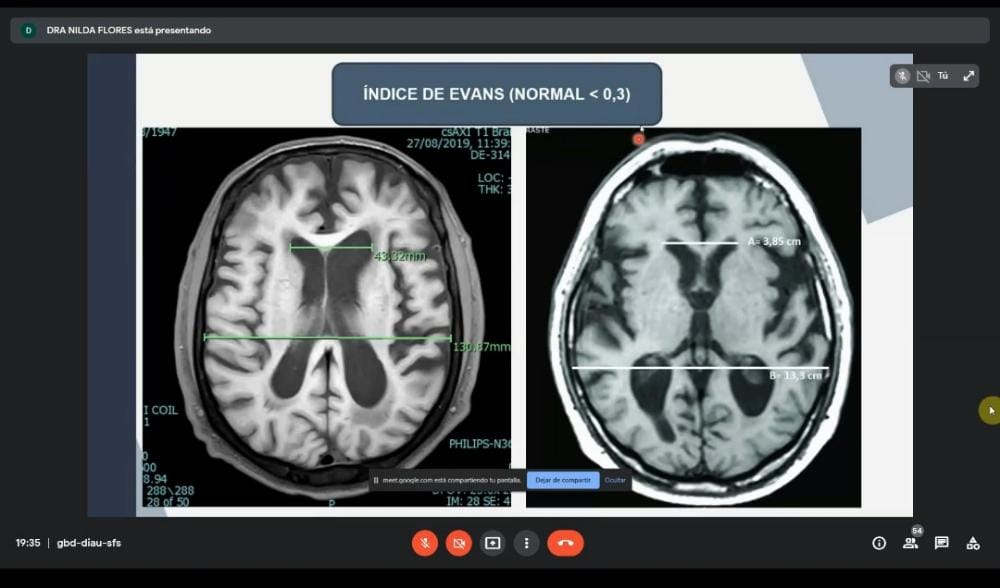1000x588 pixels.
Task: Click 'Dejar de compartir' button
Action: (562, 480)
